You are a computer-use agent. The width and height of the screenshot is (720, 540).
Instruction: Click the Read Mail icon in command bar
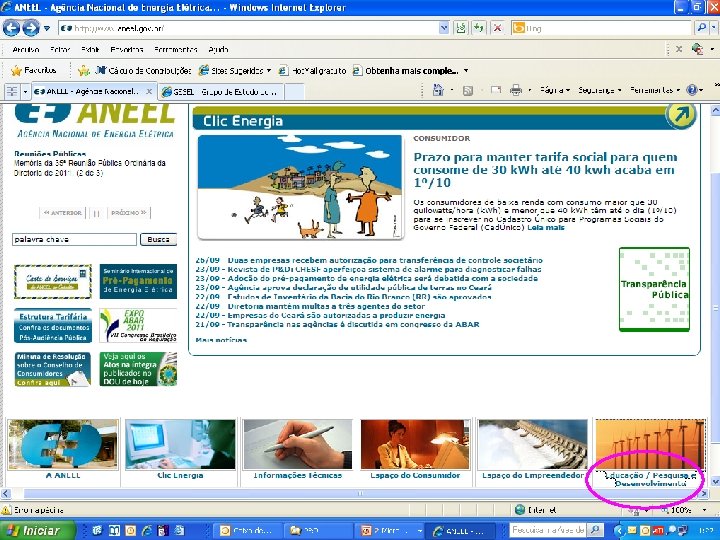click(x=496, y=90)
